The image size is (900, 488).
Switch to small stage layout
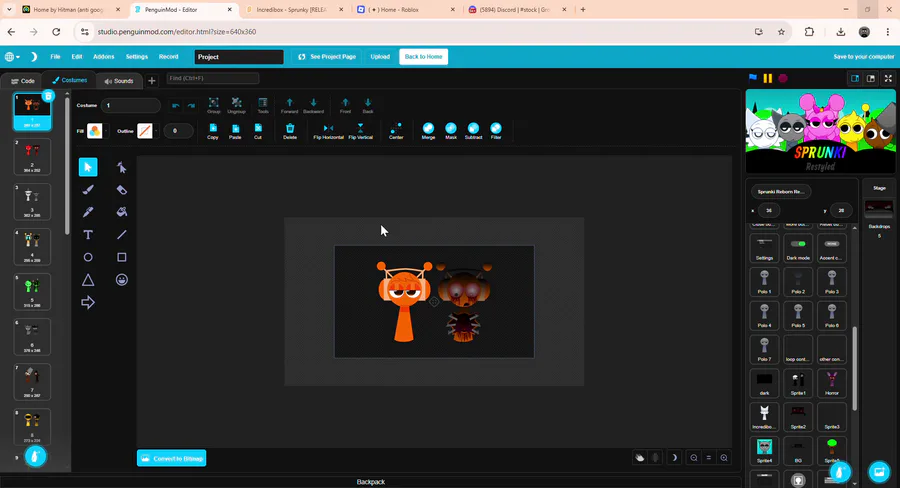tap(855, 79)
